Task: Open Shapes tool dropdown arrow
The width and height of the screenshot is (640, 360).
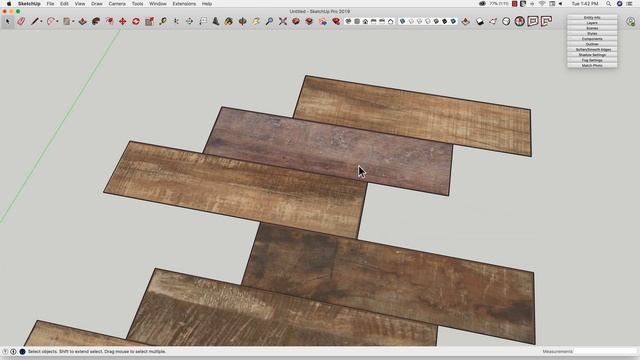Action: click(73, 21)
